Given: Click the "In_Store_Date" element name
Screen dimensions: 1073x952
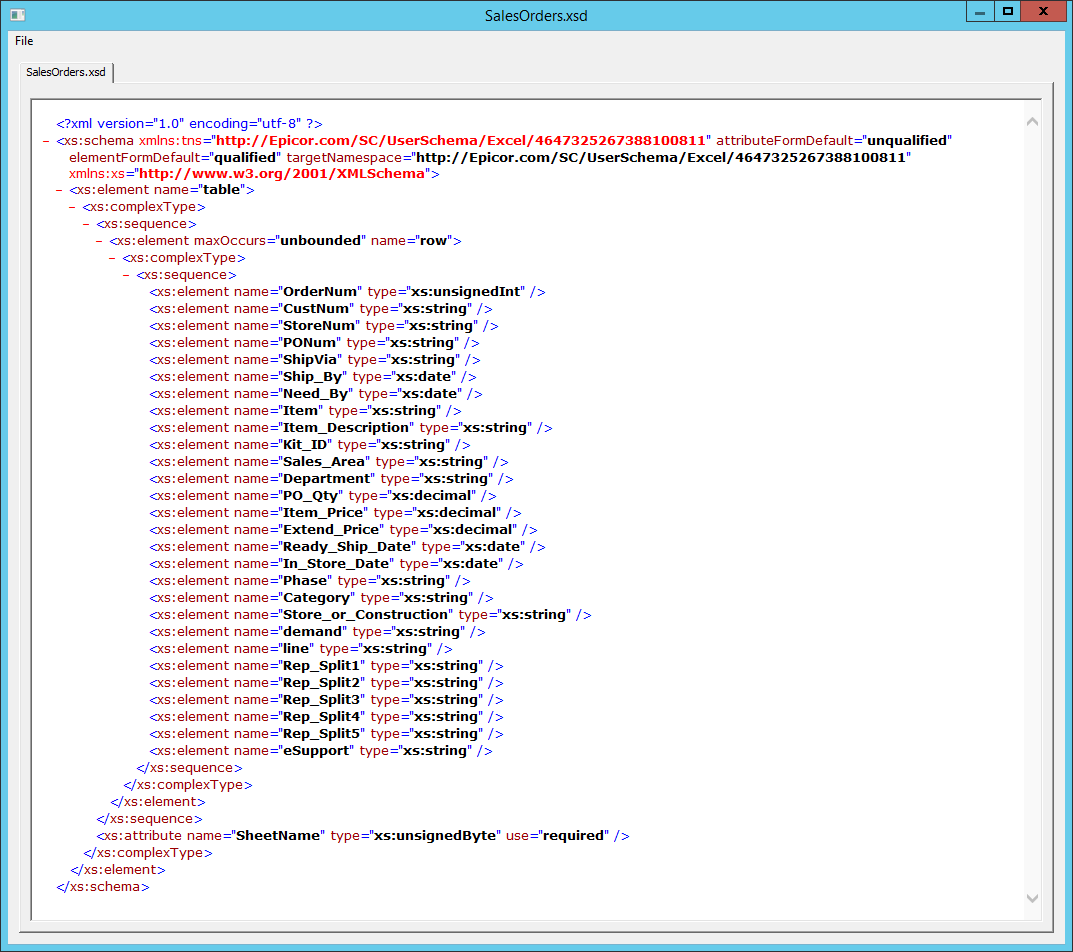Looking at the screenshot, I should point(336,564).
